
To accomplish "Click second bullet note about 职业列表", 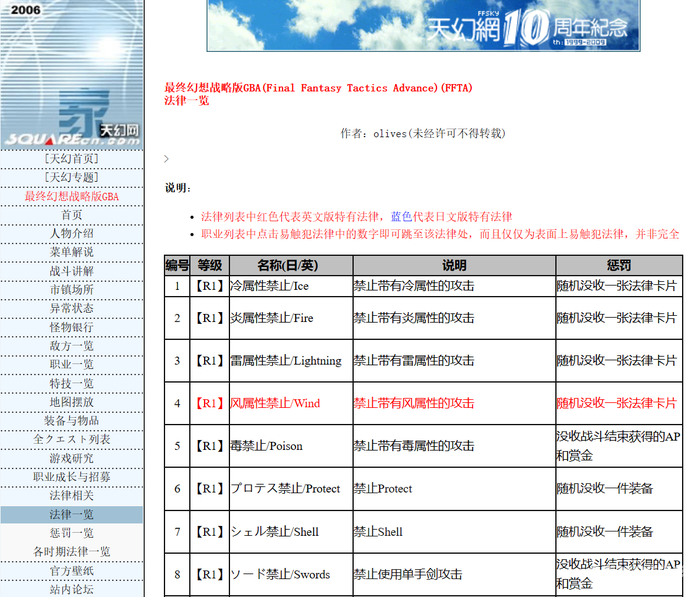I will click(x=440, y=234).
